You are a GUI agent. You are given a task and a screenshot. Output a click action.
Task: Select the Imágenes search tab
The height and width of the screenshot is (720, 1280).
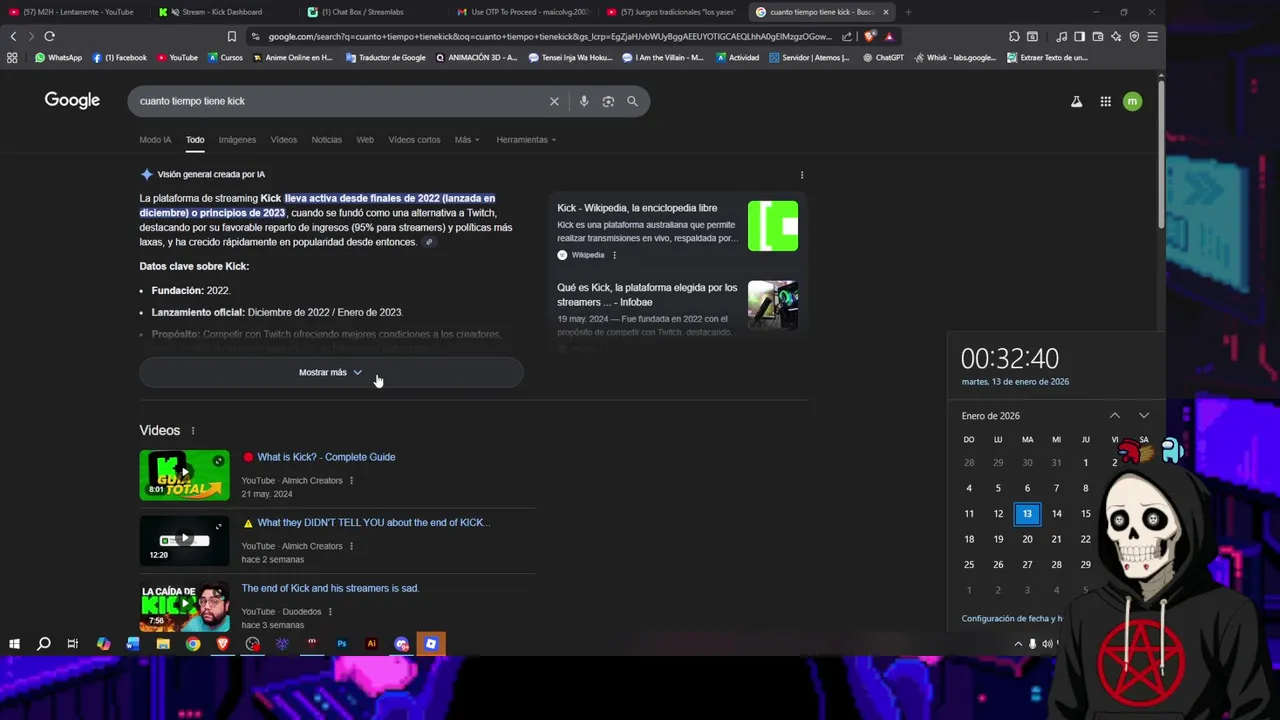[x=238, y=140]
